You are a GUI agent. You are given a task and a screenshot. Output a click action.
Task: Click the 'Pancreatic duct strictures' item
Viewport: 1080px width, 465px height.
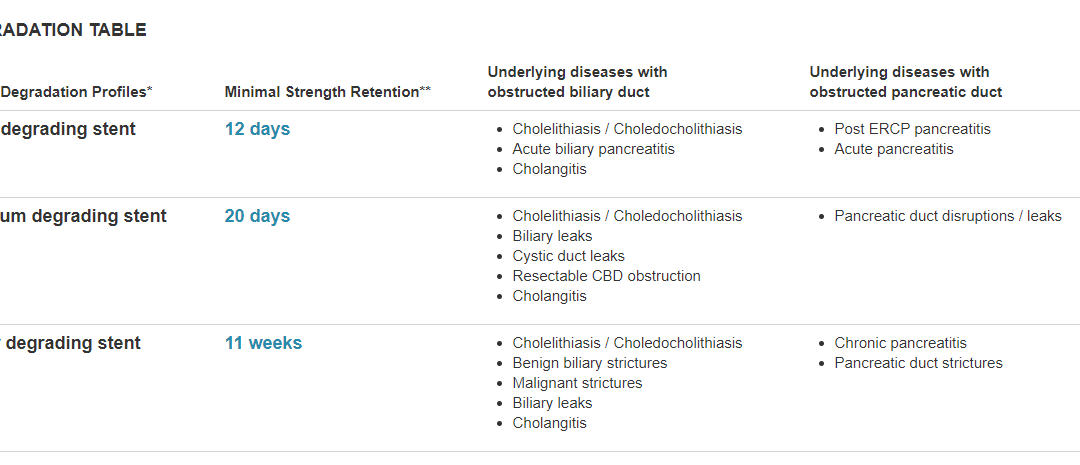918,363
